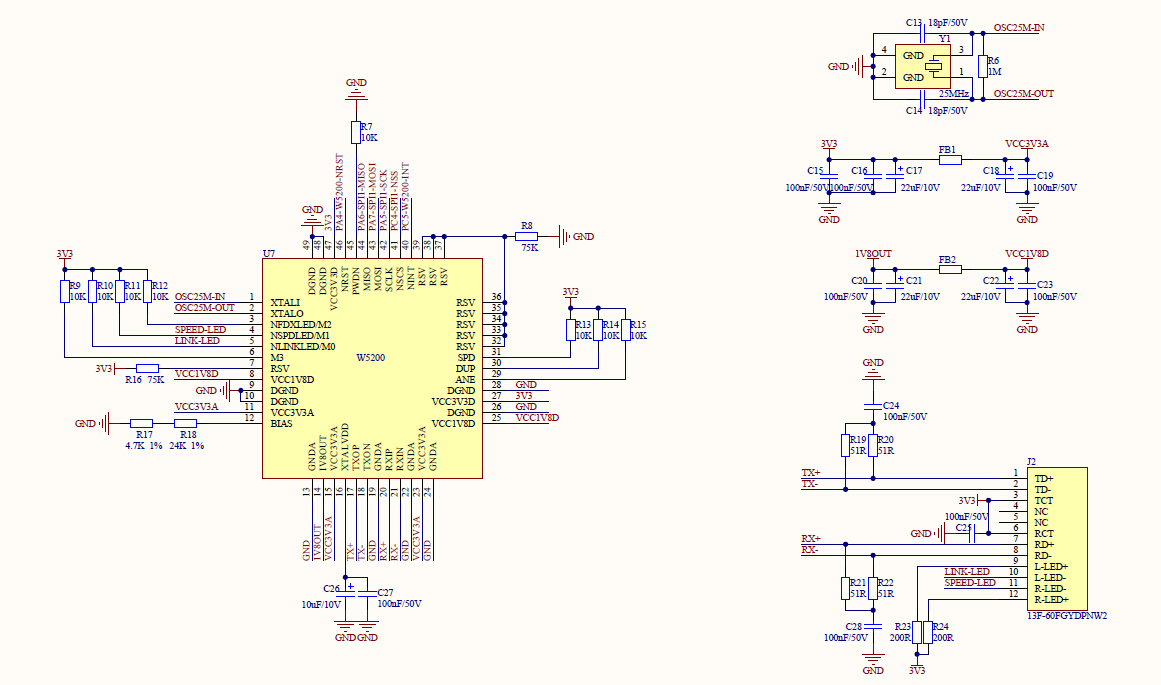Click resistor R15 10K symbol

pos(626,330)
